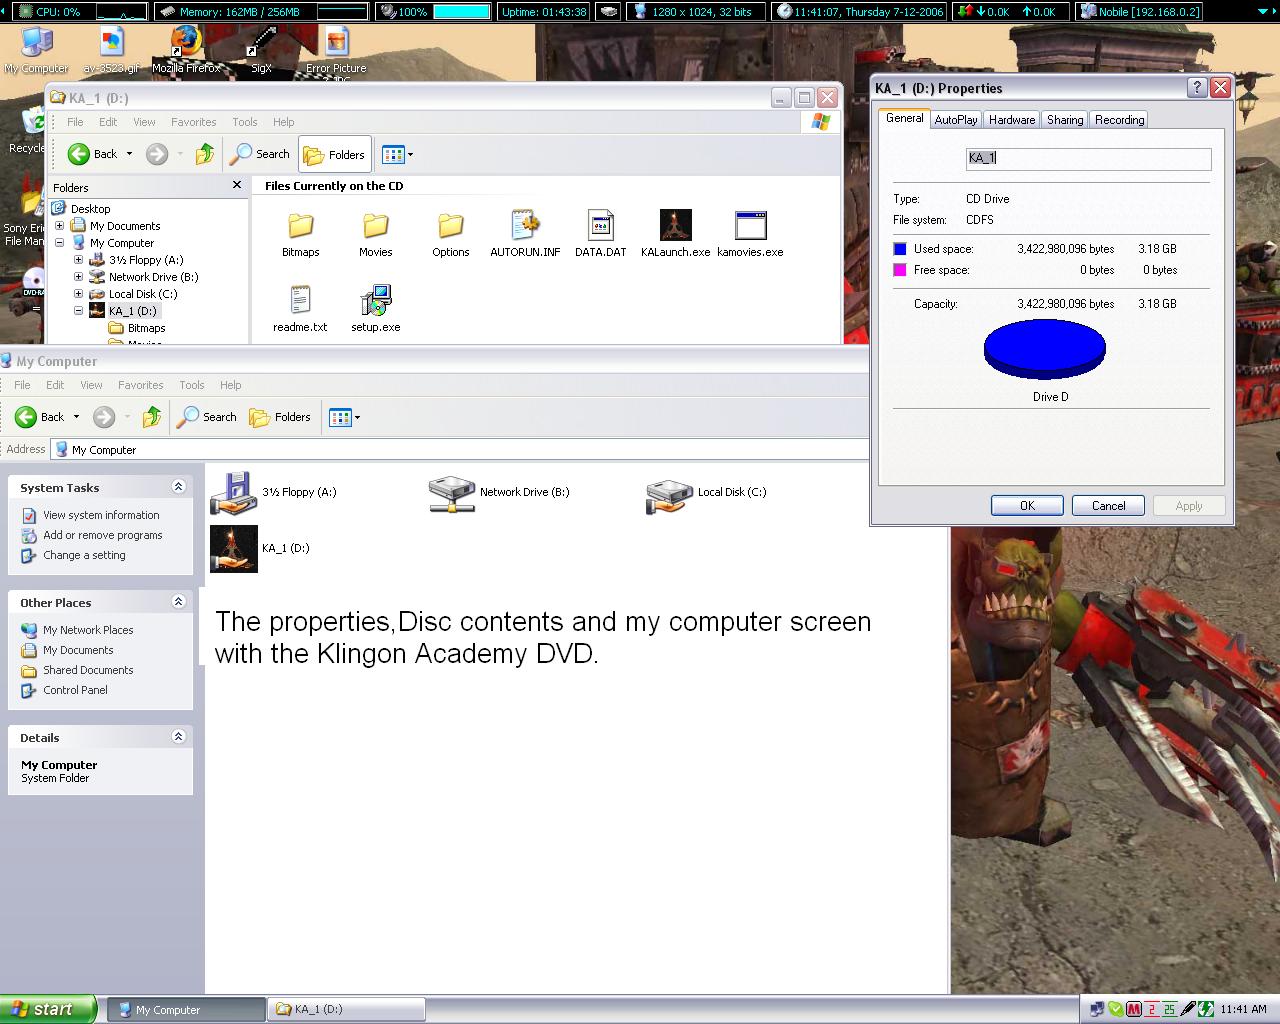Collapse My Computer in the folder tree
Image resolution: width=1280 pixels, height=1024 pixels.
pyautogui.click(x=60, y=243)
